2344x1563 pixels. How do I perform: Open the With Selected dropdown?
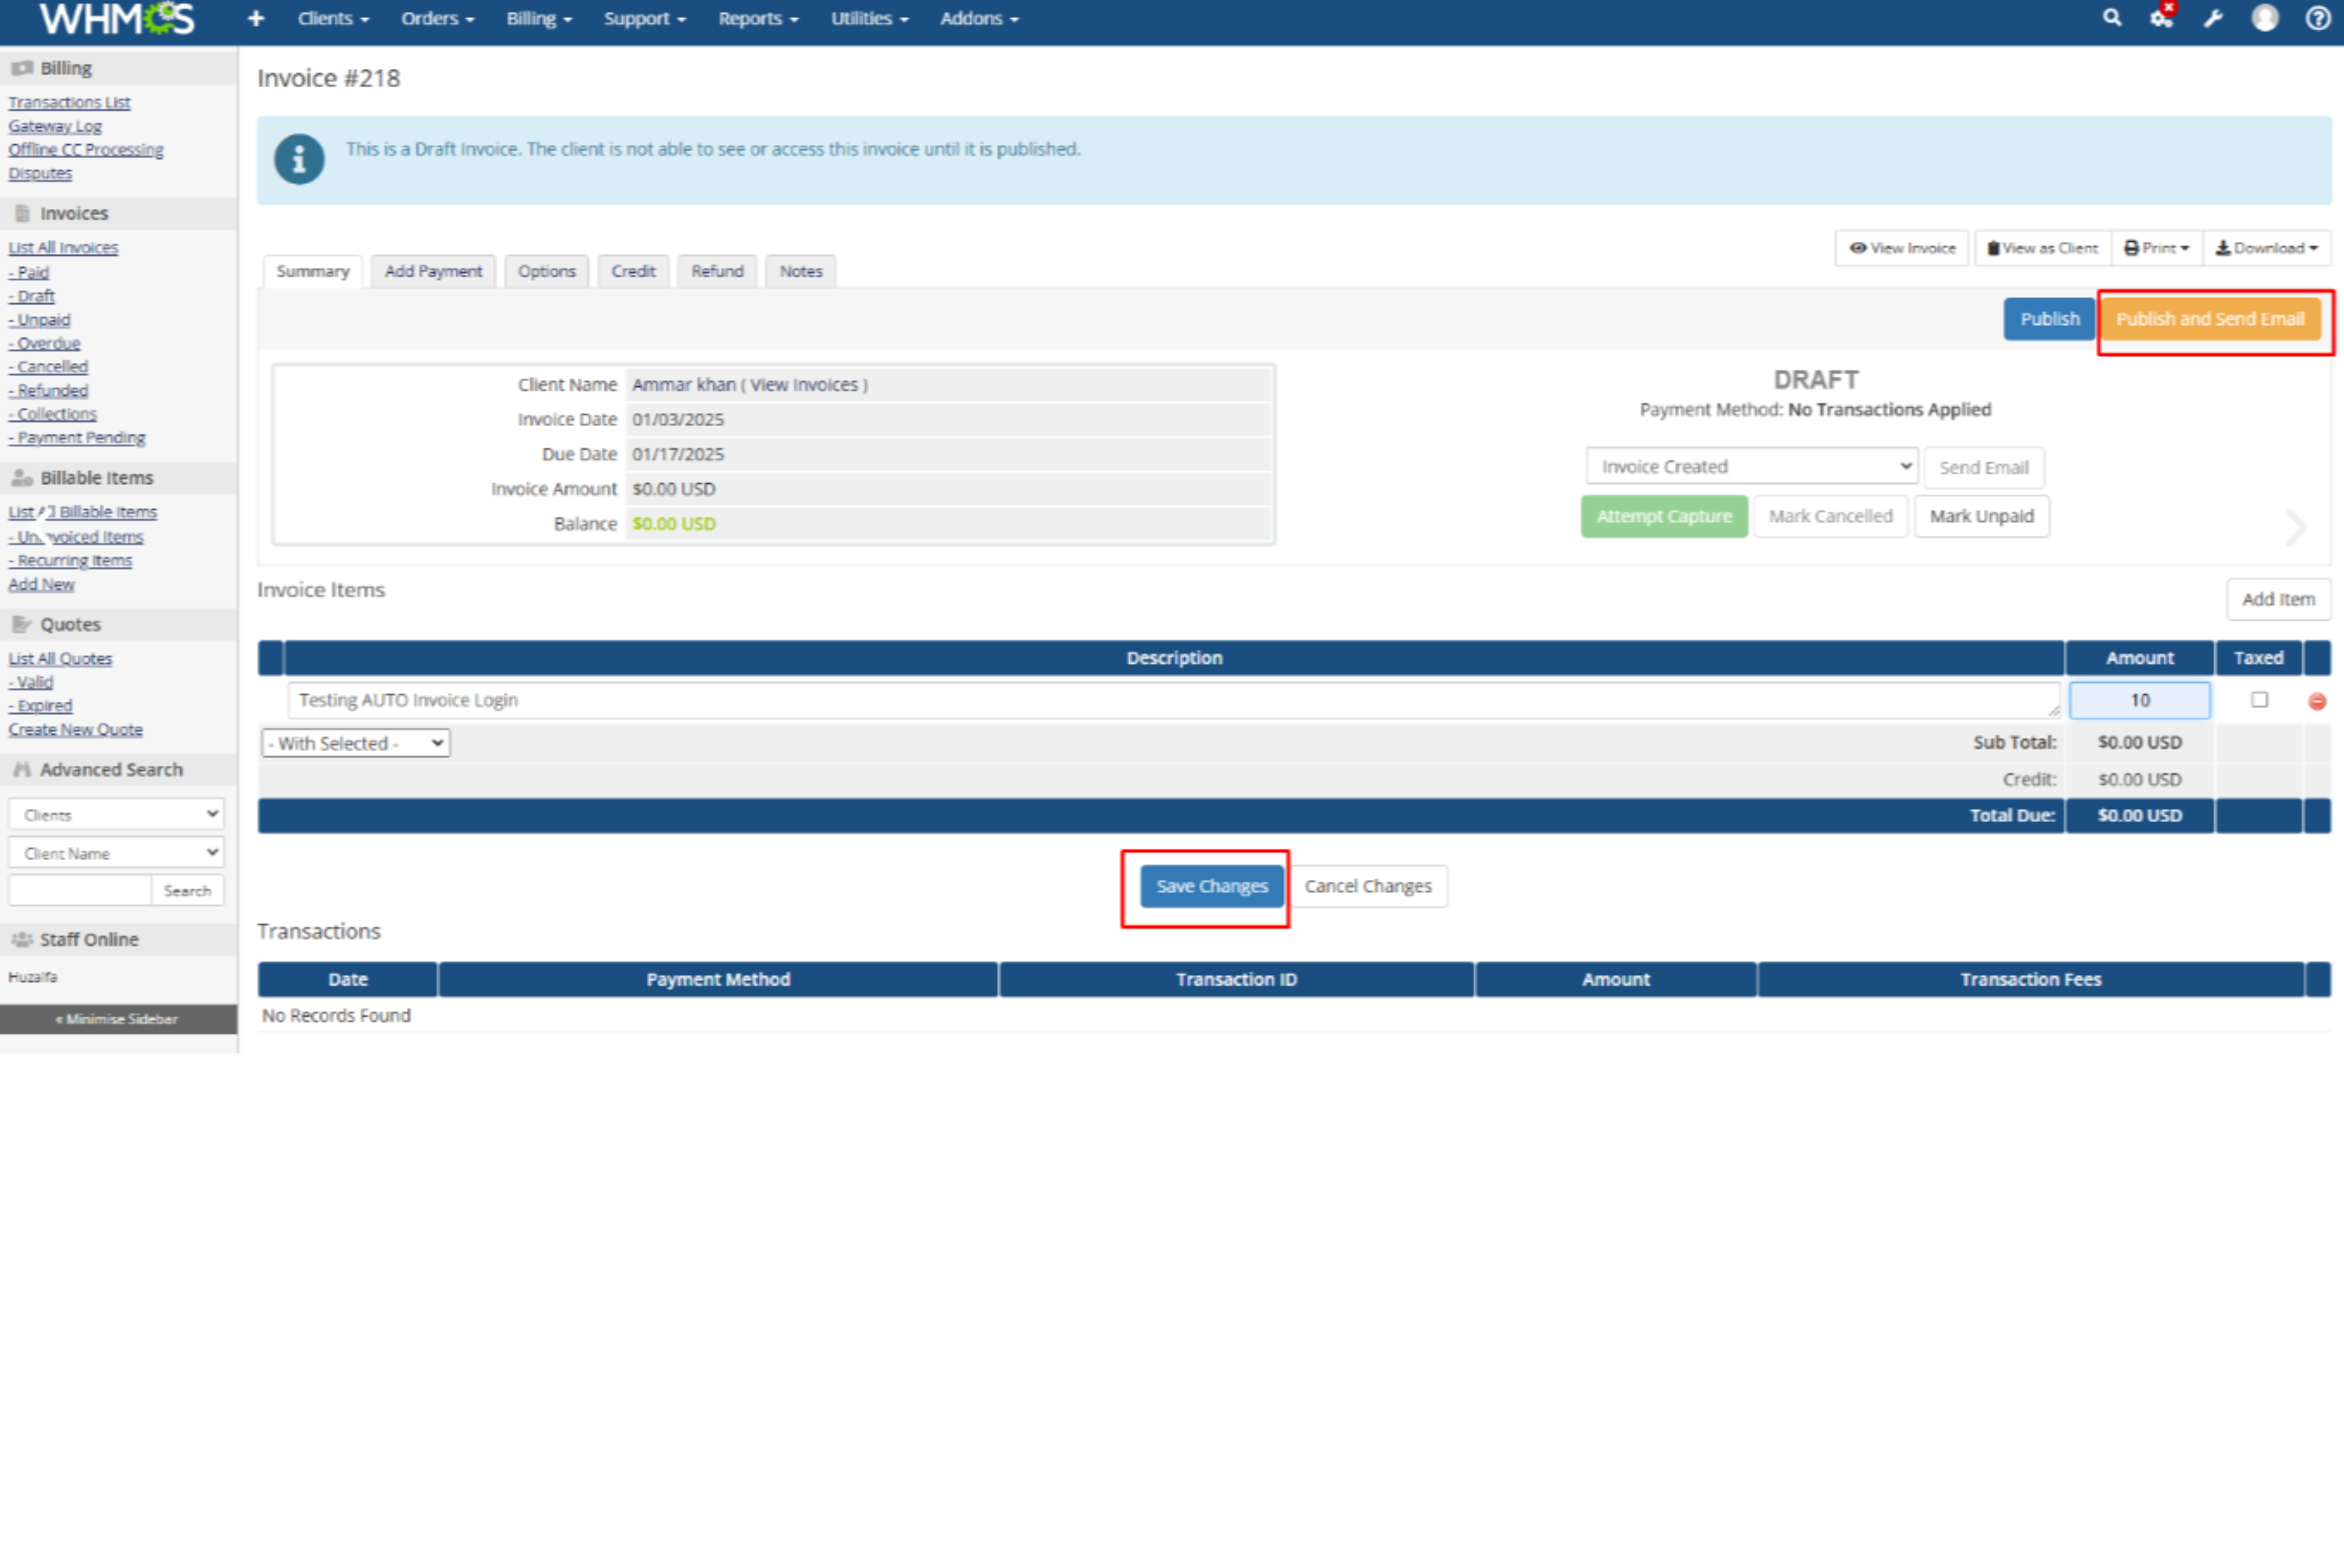pos(355,743)
